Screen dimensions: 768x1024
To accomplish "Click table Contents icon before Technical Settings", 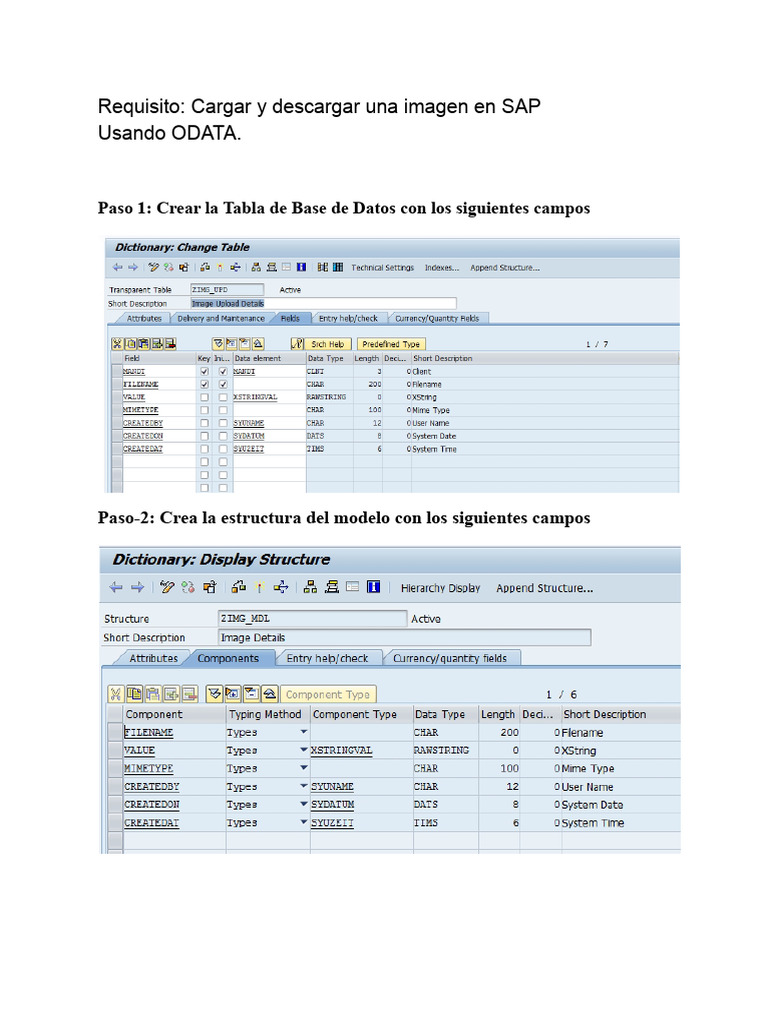I will tap(338, 267).
